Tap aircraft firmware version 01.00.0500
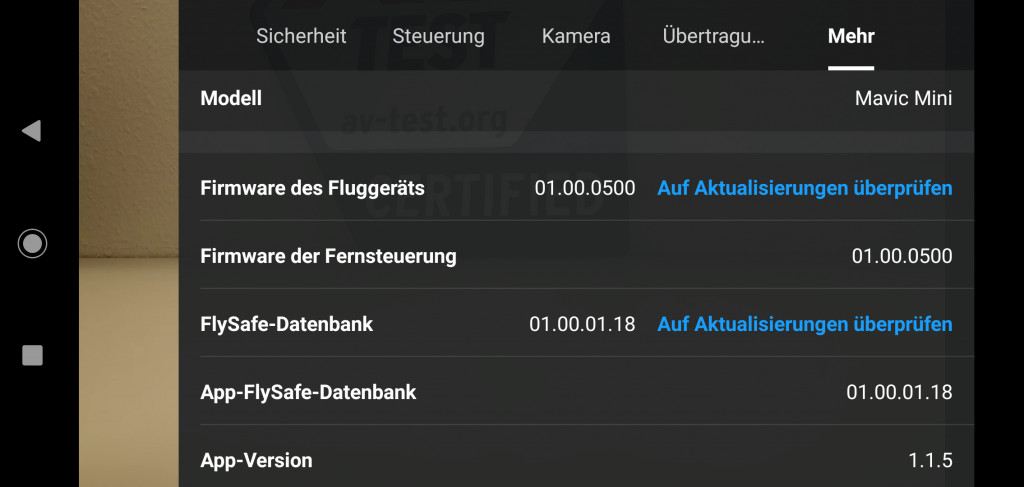 584,188
